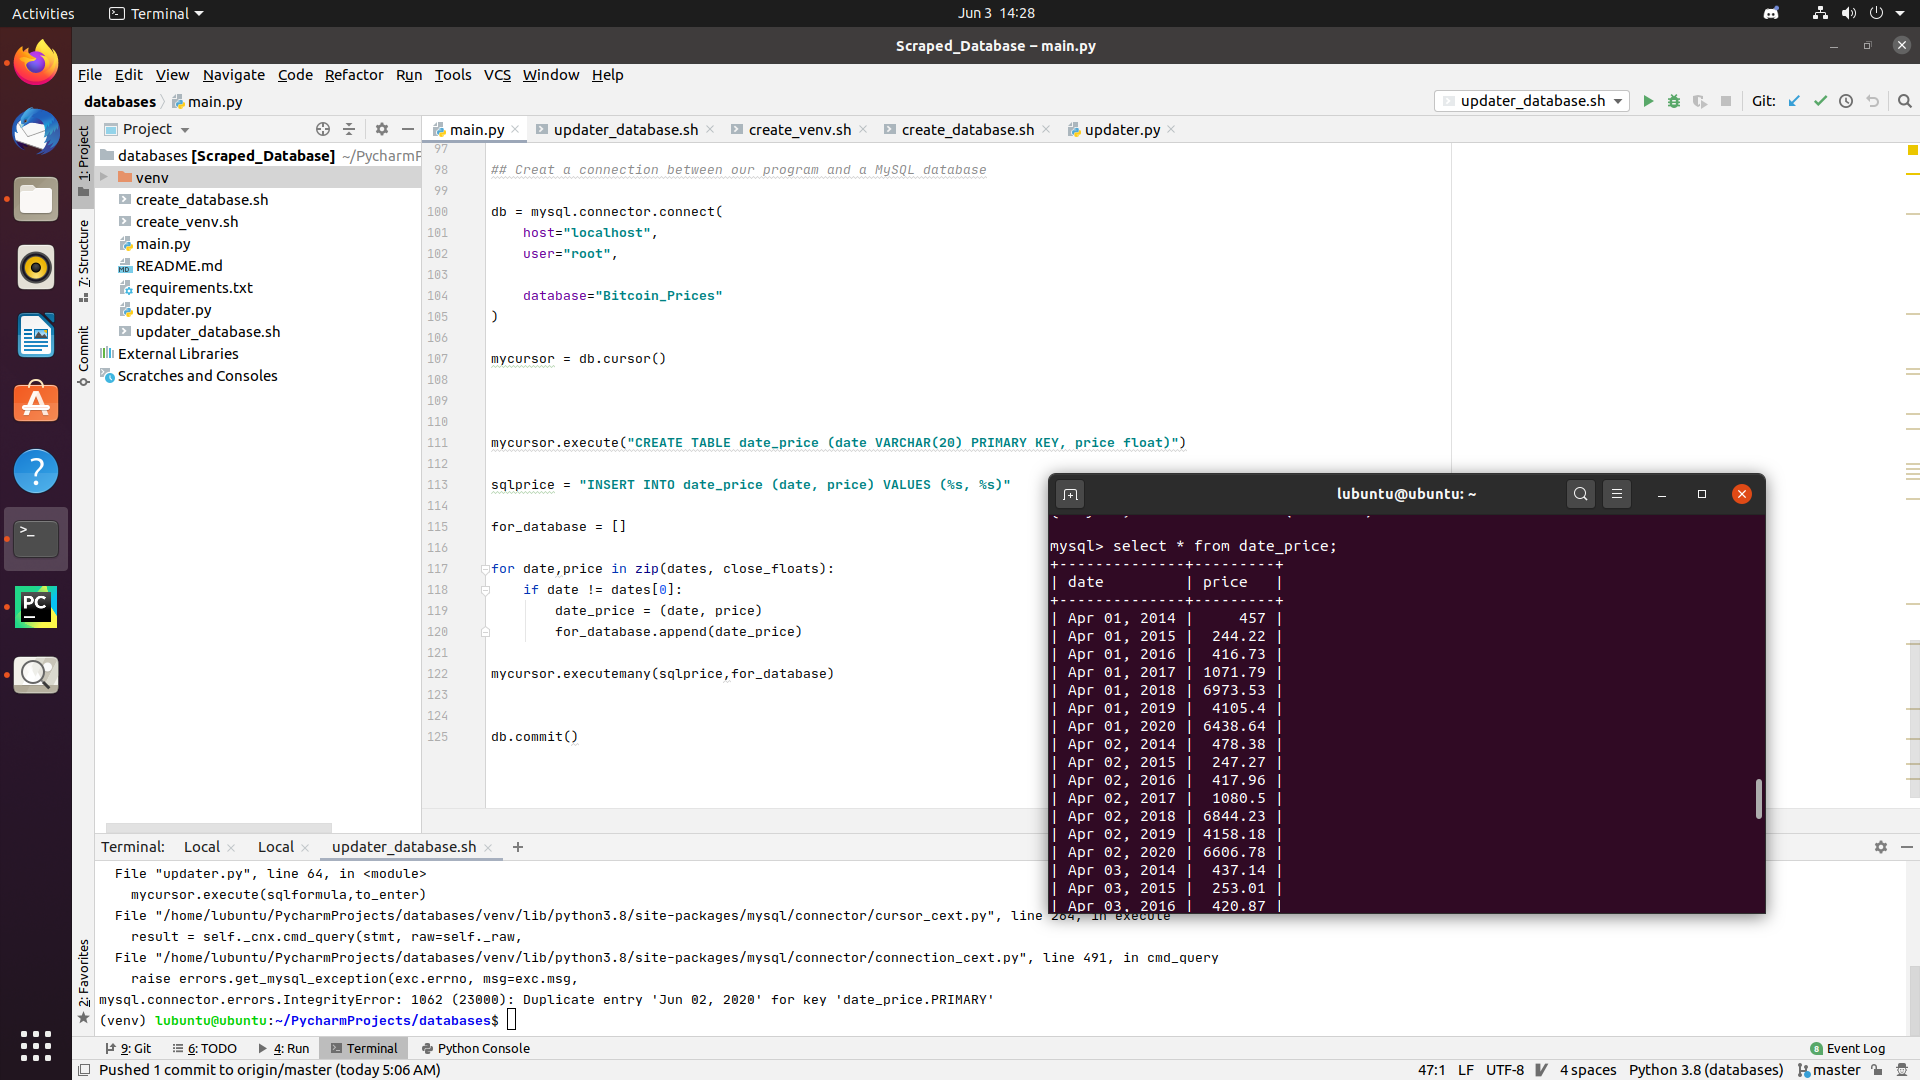Click search icon in lubuntu terminal window

(x=1580, y=494)
